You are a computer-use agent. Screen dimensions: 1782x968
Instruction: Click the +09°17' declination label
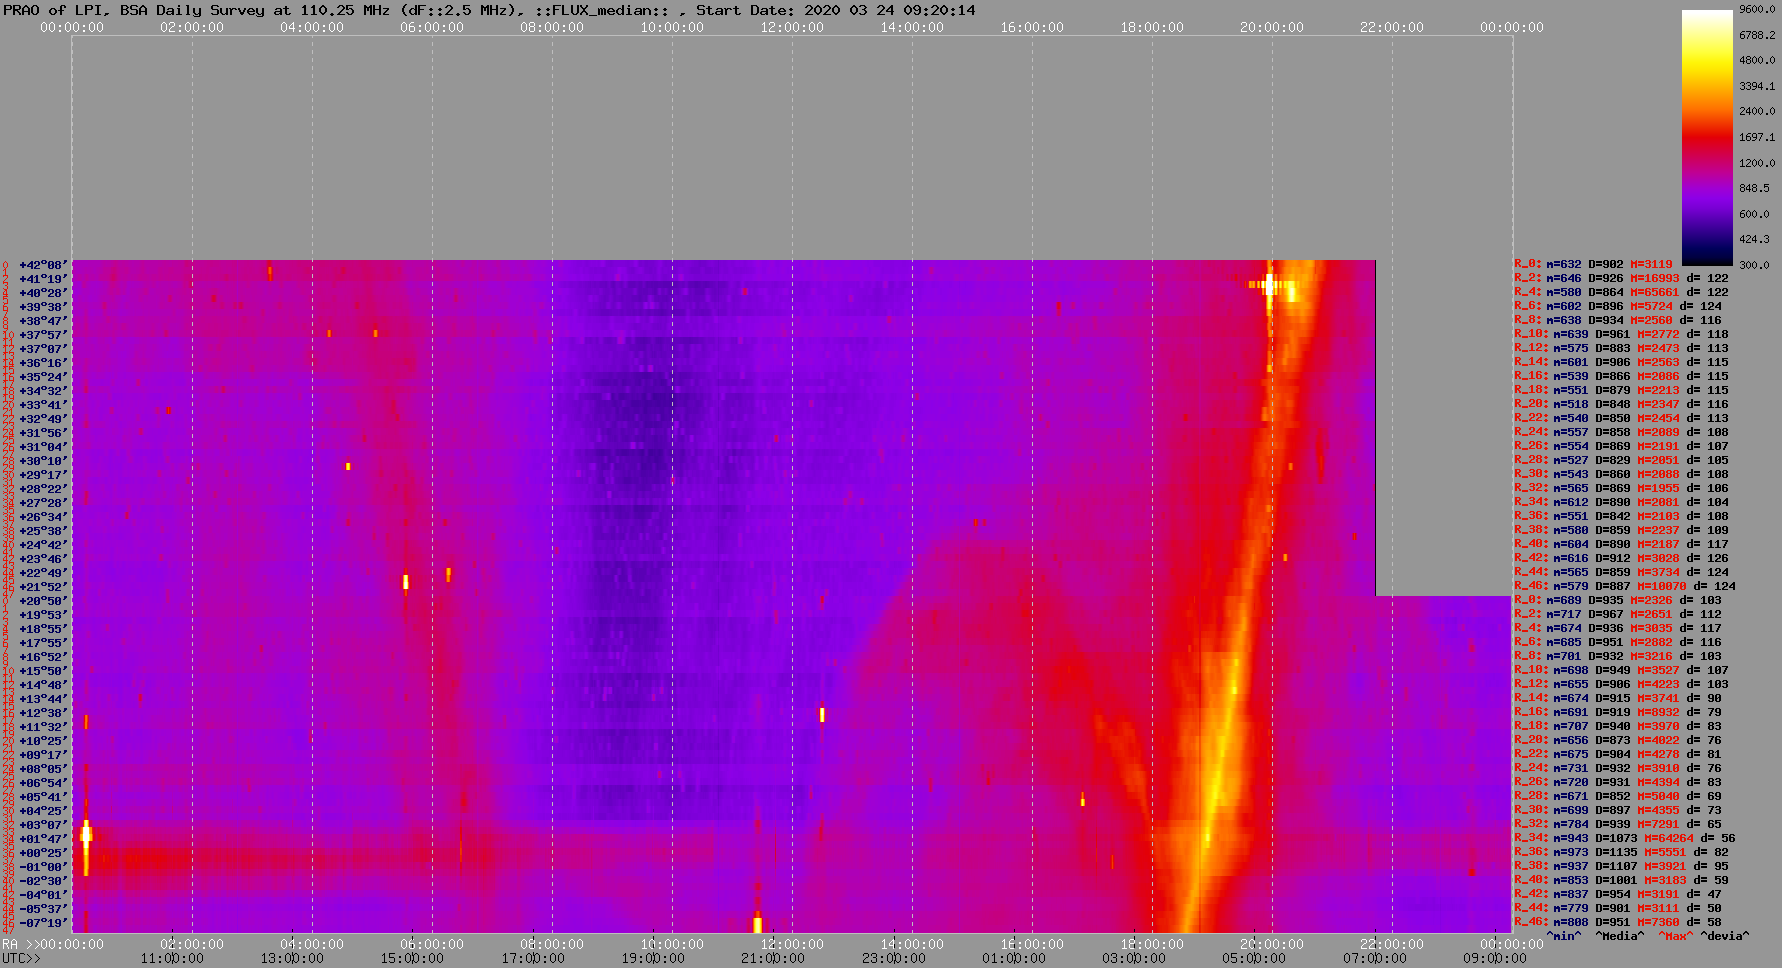pos(43,755)
